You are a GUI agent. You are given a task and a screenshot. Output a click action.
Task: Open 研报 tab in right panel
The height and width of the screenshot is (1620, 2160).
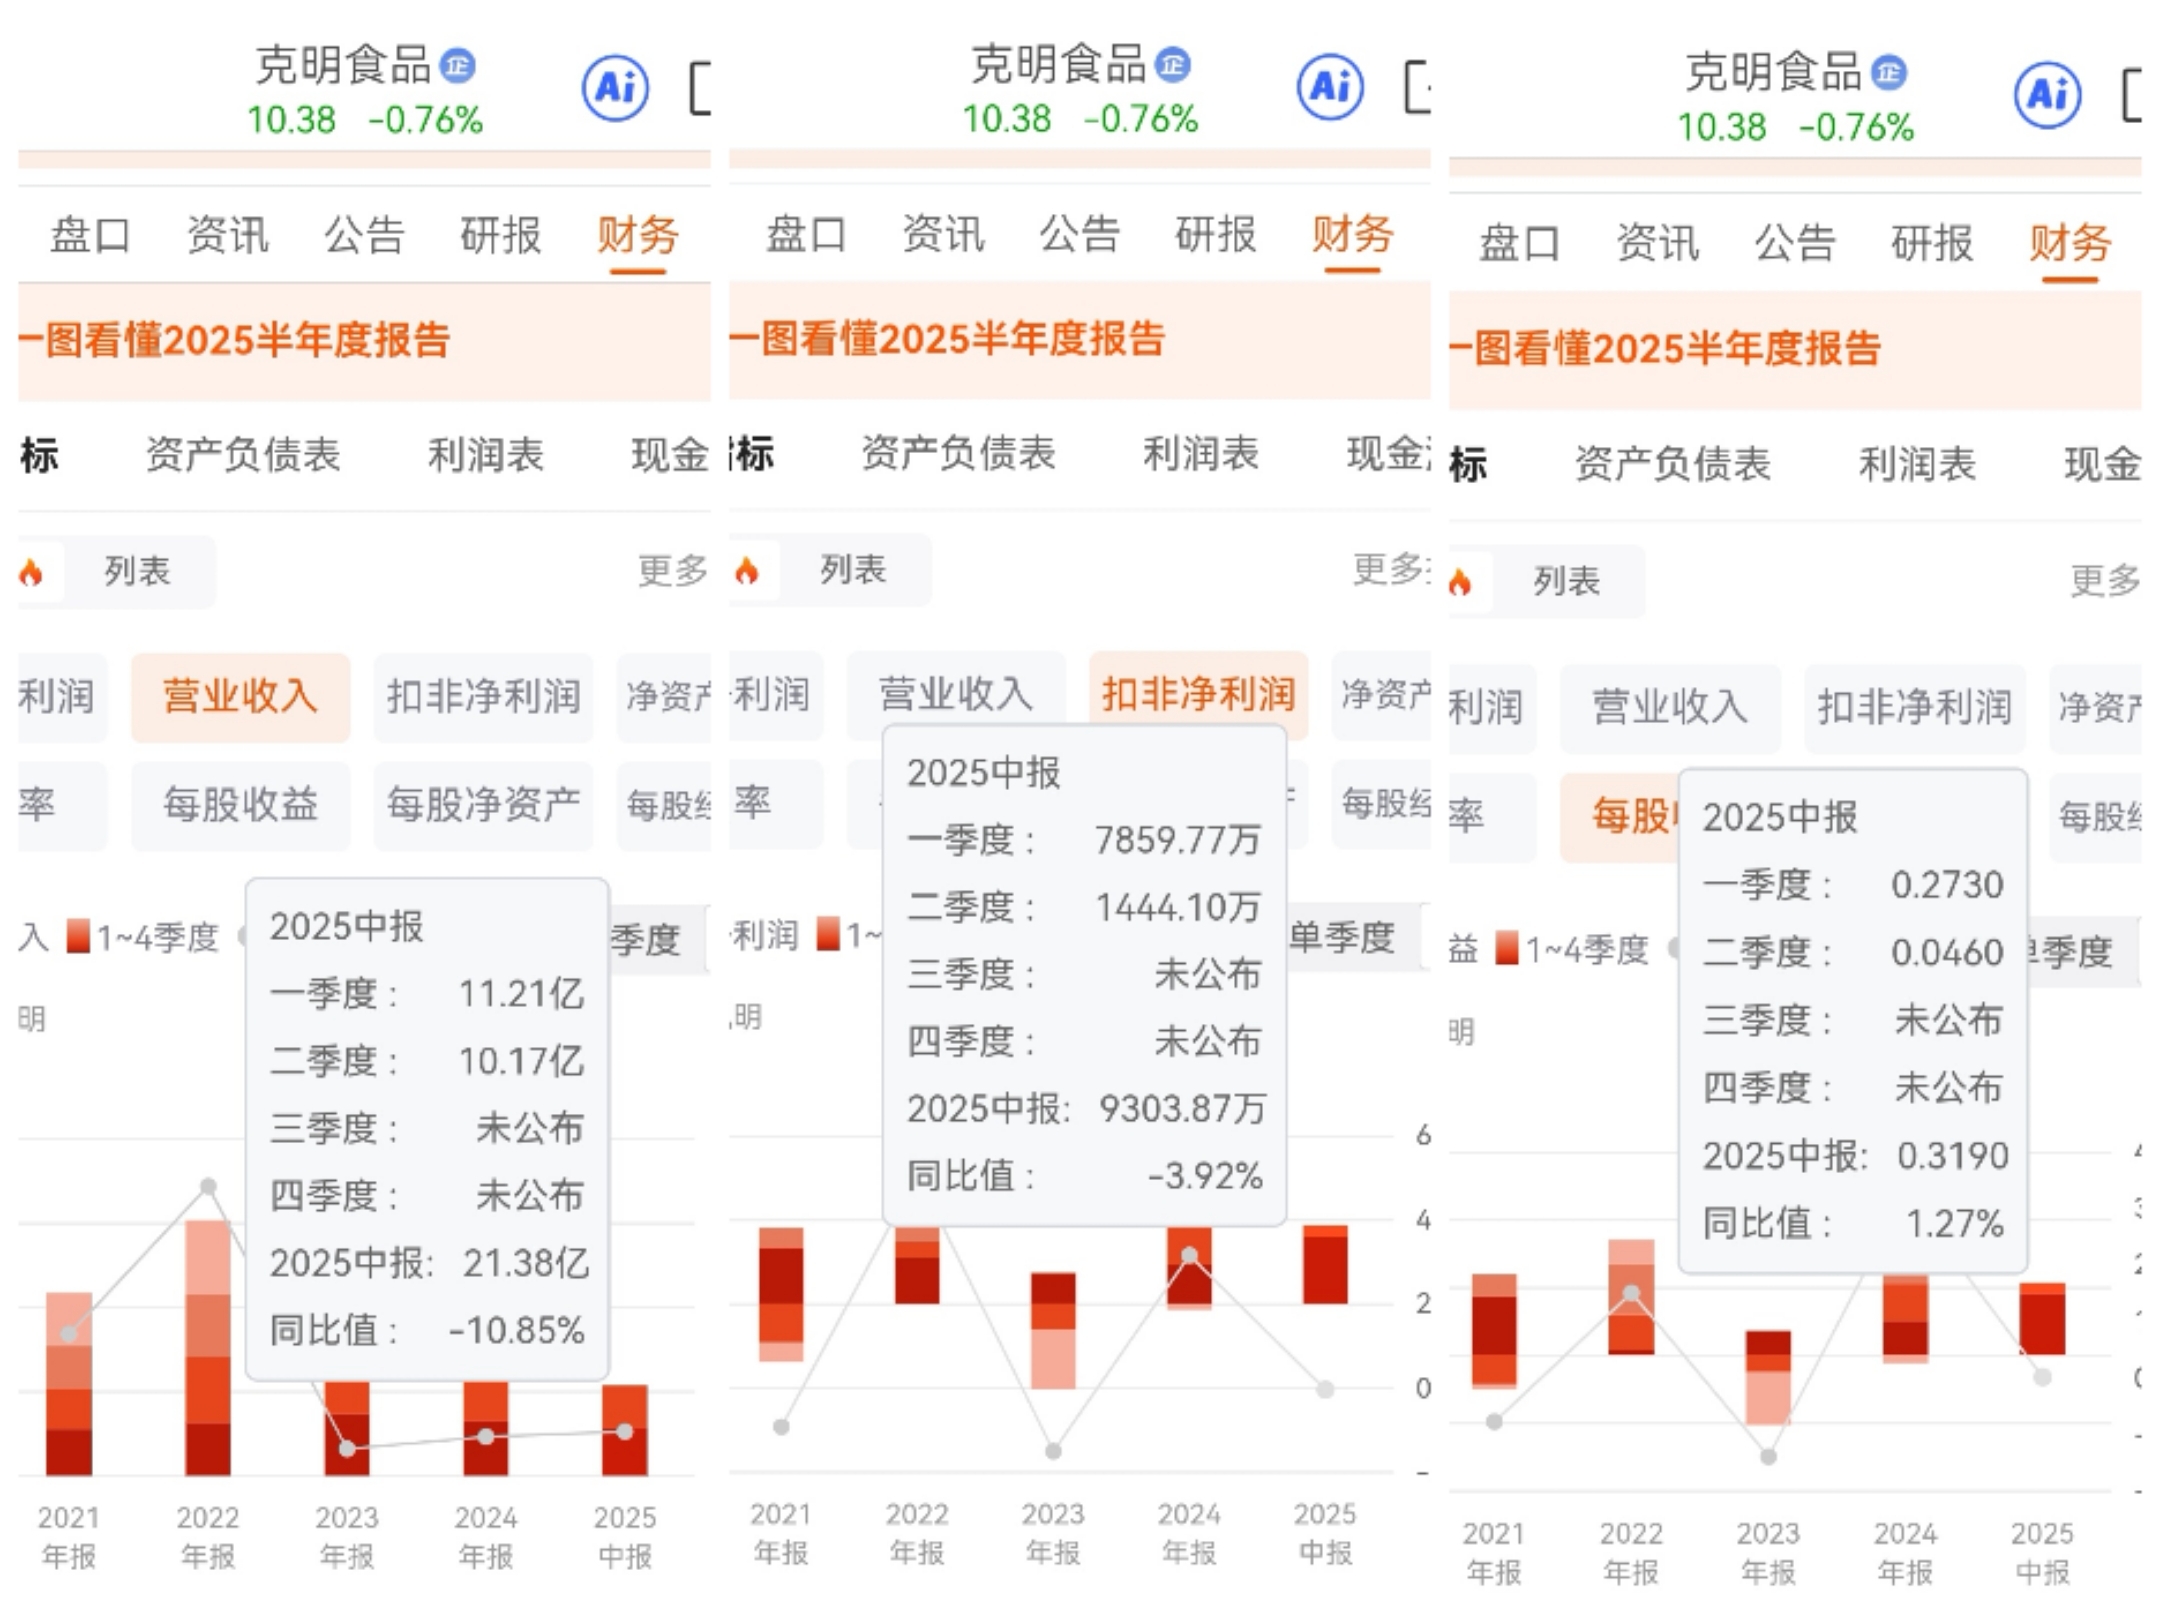[1932, 243]
